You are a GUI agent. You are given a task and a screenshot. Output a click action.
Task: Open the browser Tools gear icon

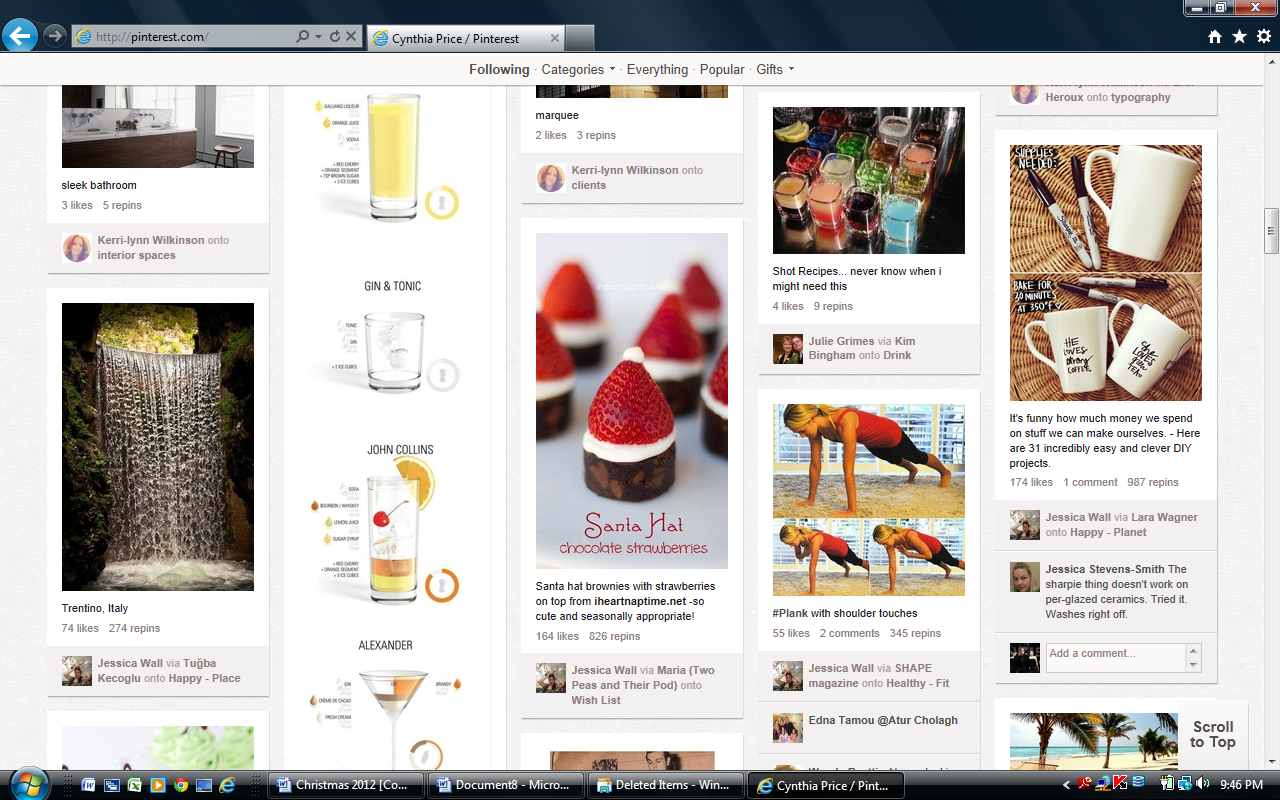tap(1263, 37)
